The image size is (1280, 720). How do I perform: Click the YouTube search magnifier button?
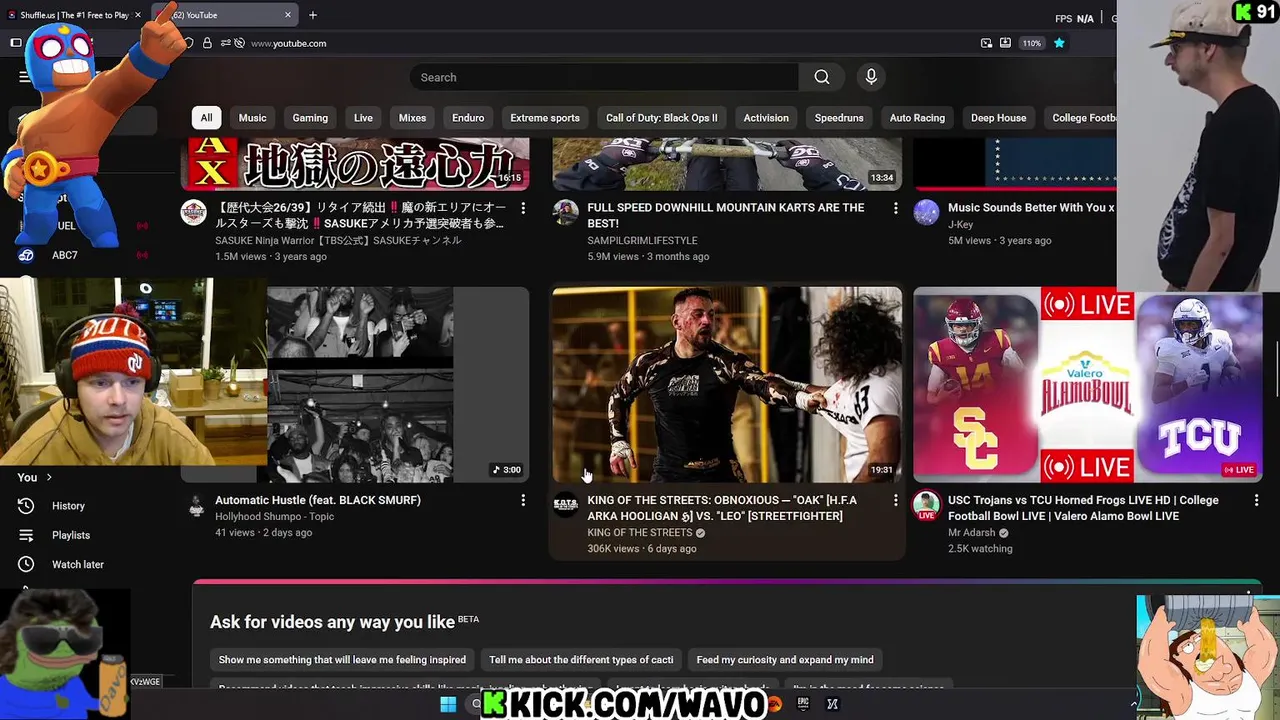coord(822,77)
